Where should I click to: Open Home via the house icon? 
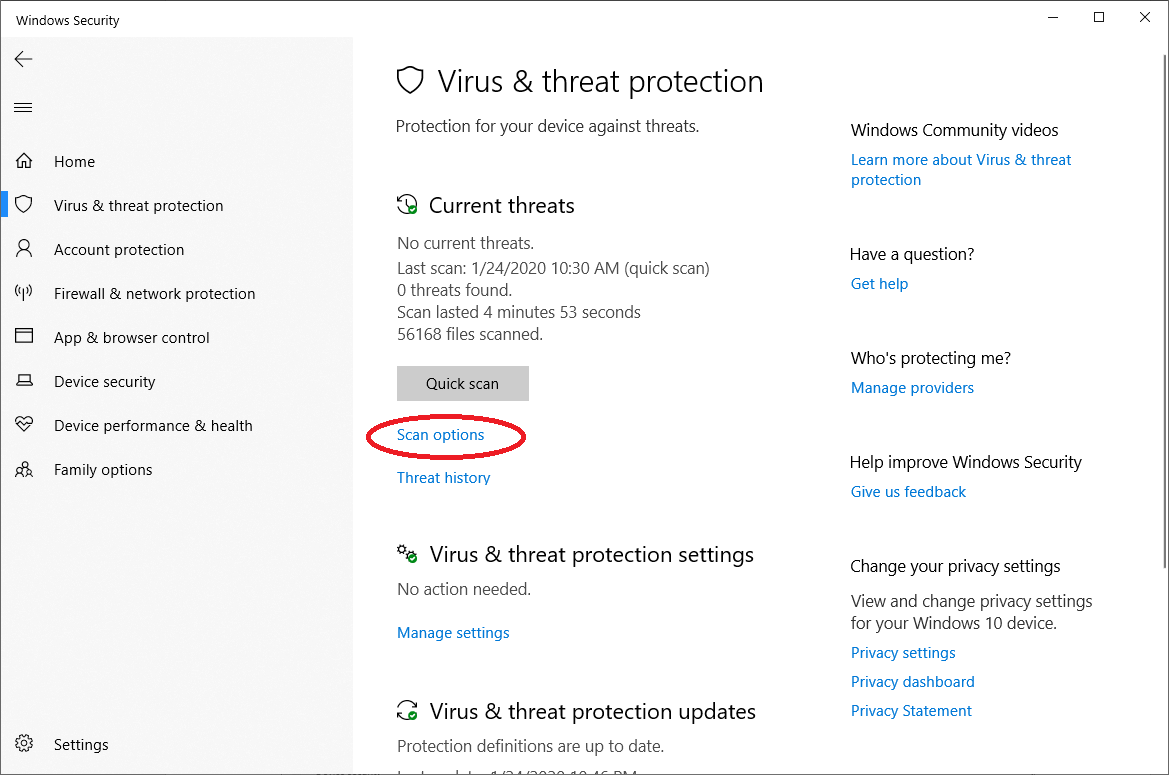(x=24, y=161)
